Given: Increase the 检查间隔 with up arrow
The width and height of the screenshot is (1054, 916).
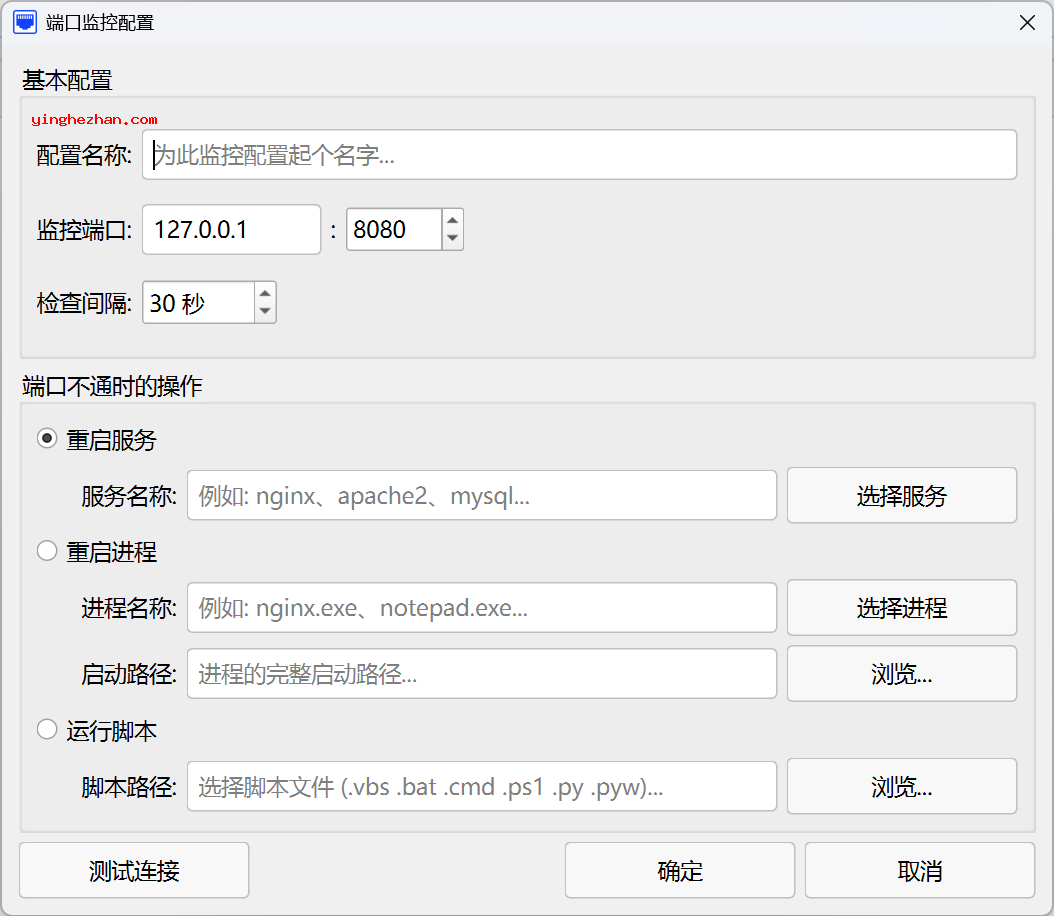Looking at the screenshot, I should [265, 293].
